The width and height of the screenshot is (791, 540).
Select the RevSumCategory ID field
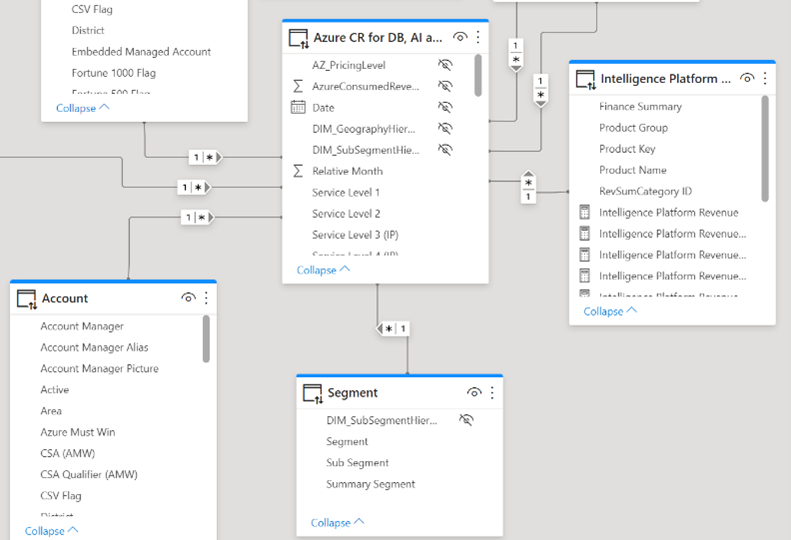click(x=645, y=191)
